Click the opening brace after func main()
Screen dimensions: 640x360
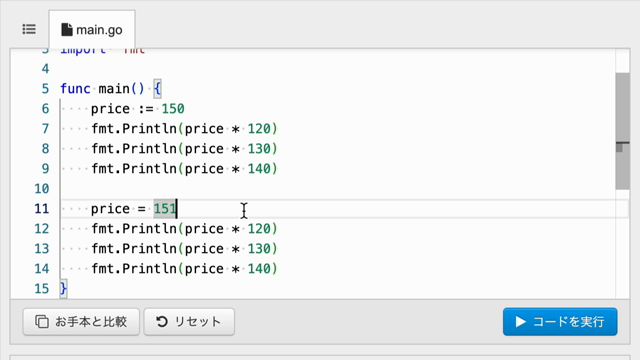158,89
